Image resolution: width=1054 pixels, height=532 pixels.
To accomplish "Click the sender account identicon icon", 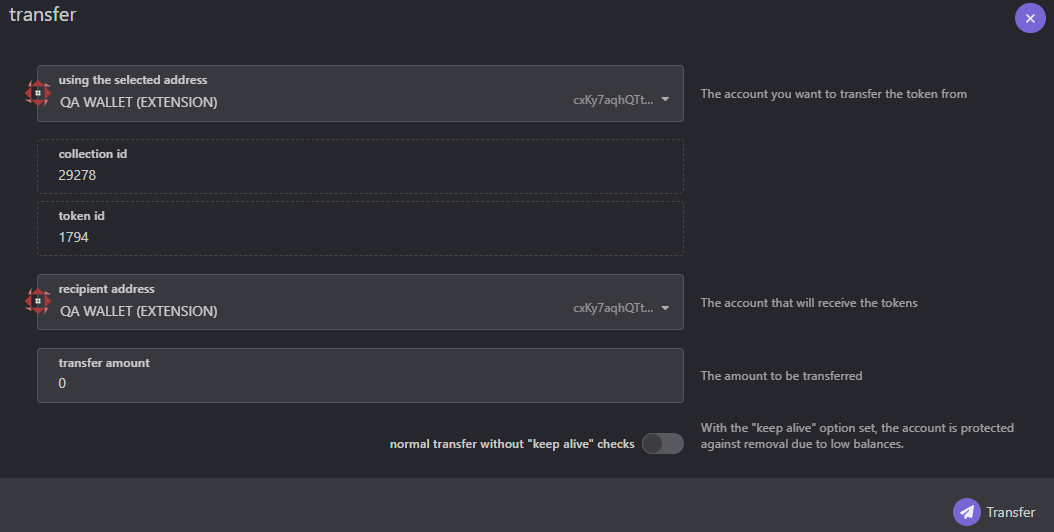I will (38, 93).
